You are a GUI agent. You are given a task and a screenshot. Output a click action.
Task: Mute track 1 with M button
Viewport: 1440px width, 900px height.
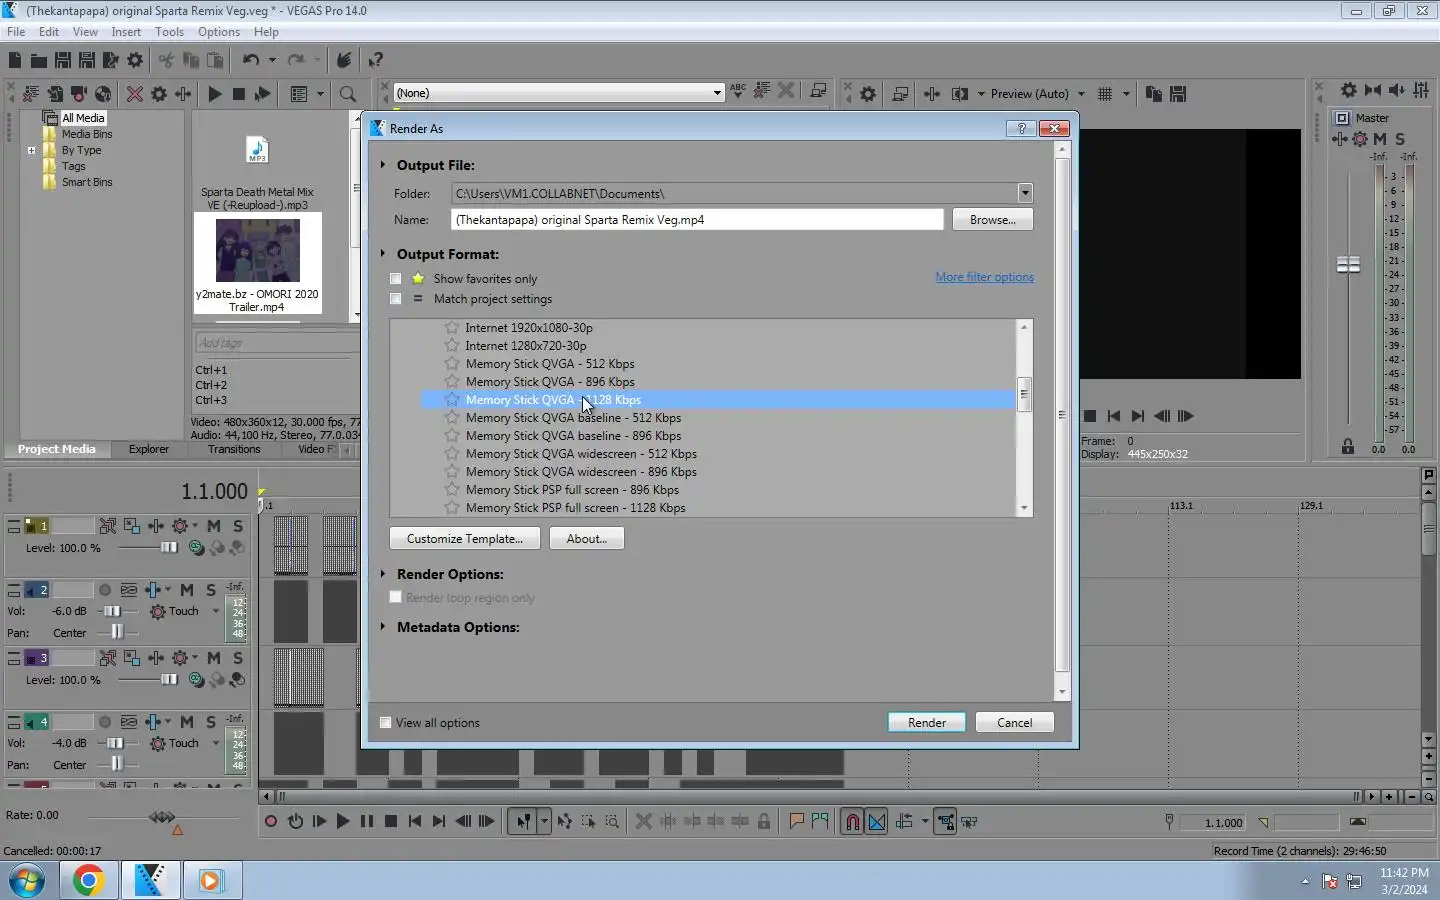(x=214, y=526)
